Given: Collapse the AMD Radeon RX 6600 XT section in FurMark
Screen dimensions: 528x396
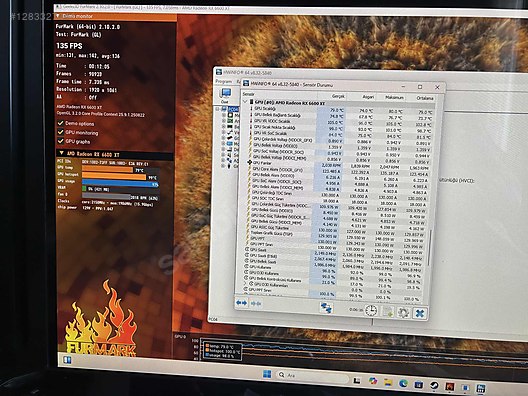Looking at the screenshot, I should click(x=61, y=153).
